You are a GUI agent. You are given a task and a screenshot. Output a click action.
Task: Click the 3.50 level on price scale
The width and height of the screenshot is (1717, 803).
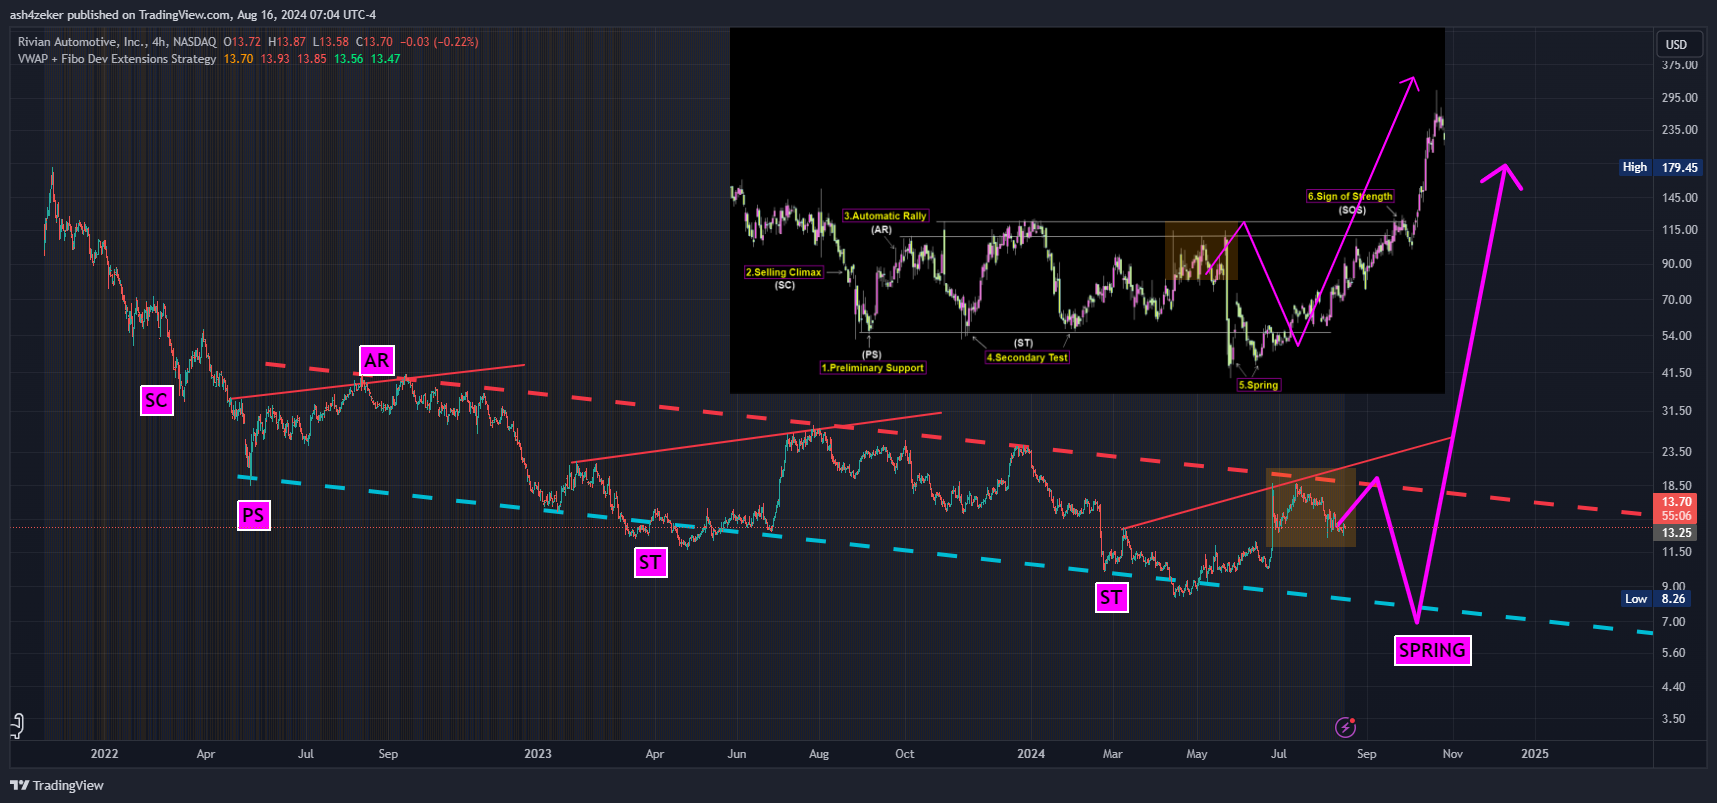[x=1674, y=719]
